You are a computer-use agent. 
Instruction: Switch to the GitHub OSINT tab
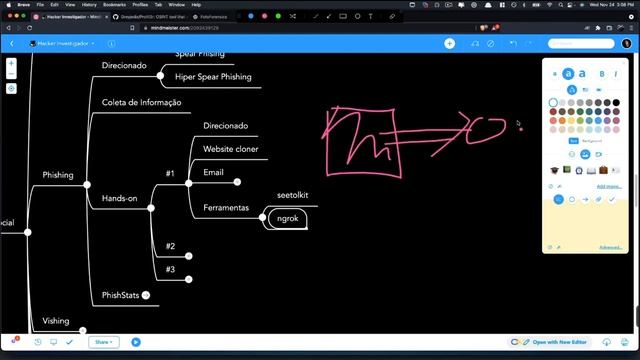149,17
